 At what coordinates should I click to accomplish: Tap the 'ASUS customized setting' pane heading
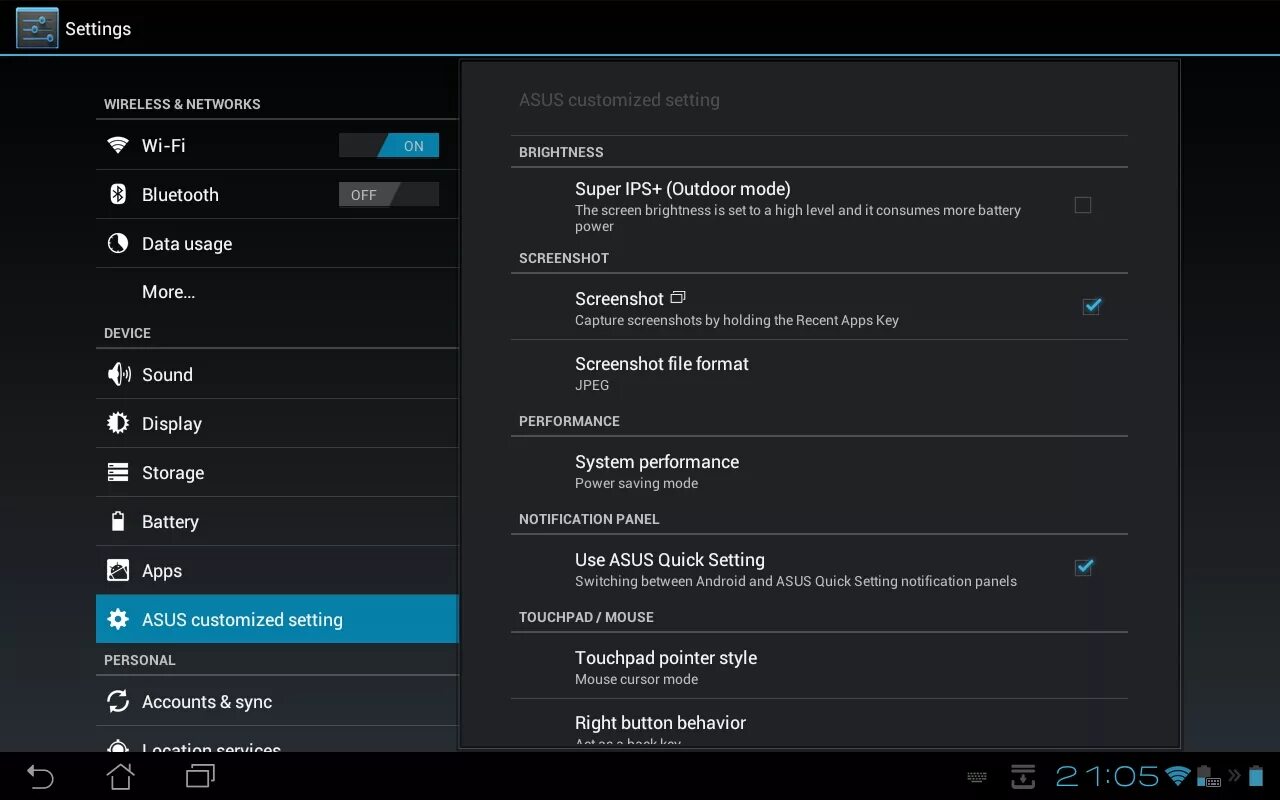click(x=619, y=100)
